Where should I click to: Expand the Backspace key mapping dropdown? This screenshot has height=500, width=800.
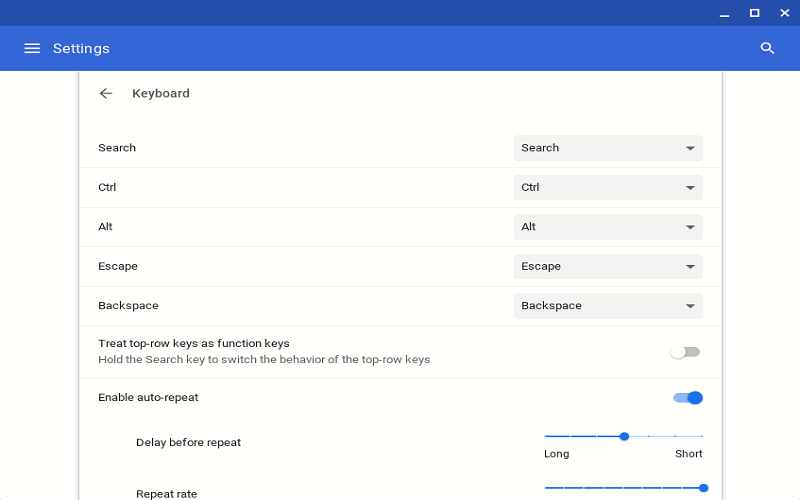click(608, 306)
